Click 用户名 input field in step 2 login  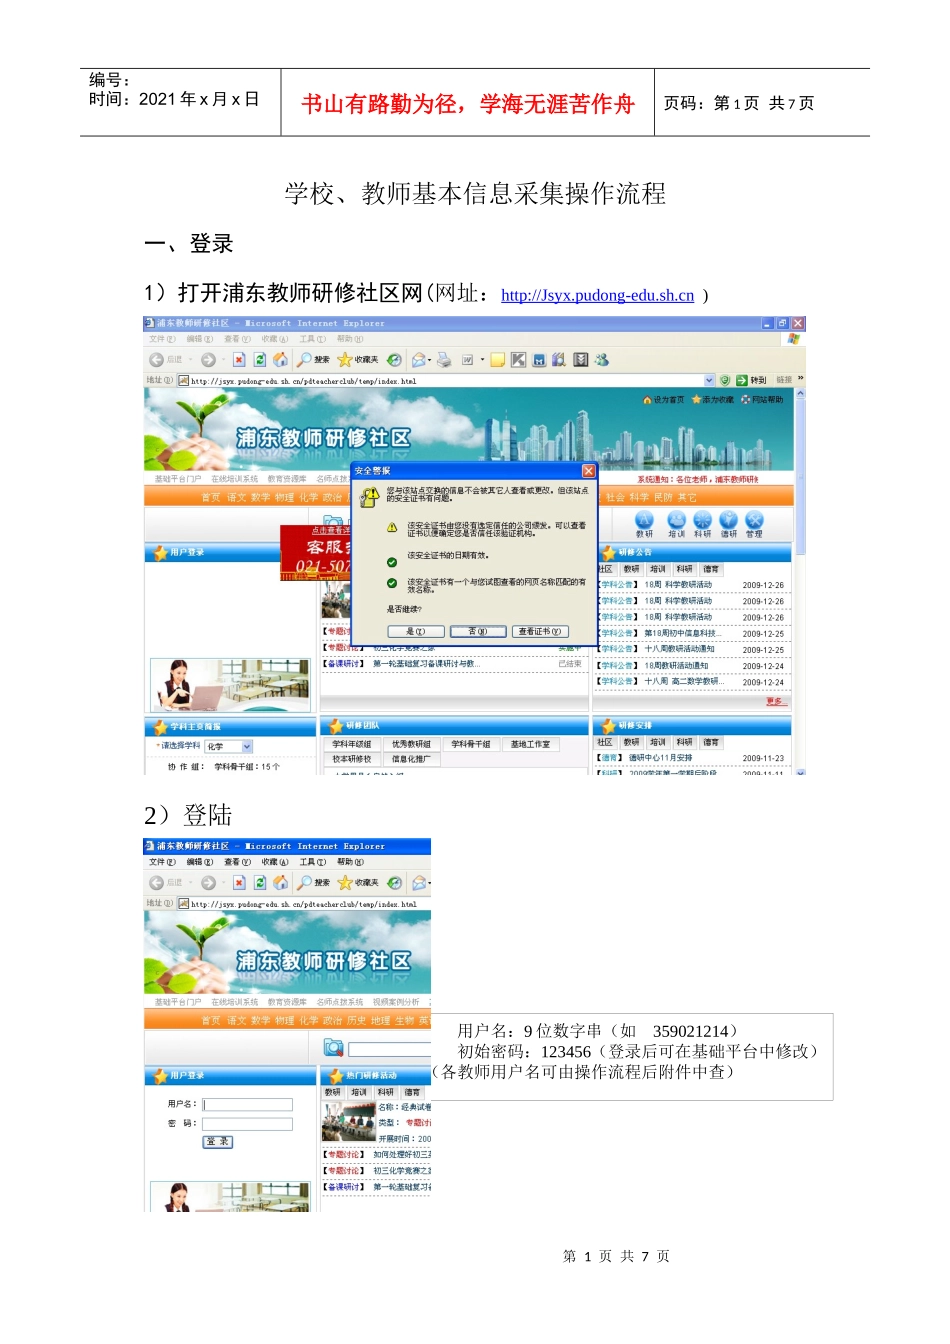tap(247, 1105)
